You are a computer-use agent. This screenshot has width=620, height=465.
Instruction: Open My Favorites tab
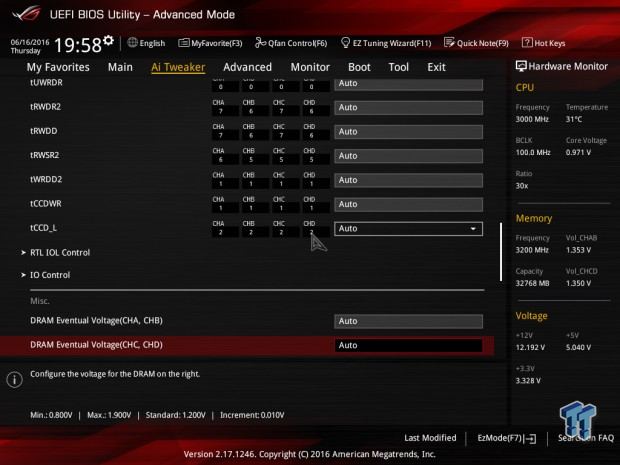coord(58,67)
